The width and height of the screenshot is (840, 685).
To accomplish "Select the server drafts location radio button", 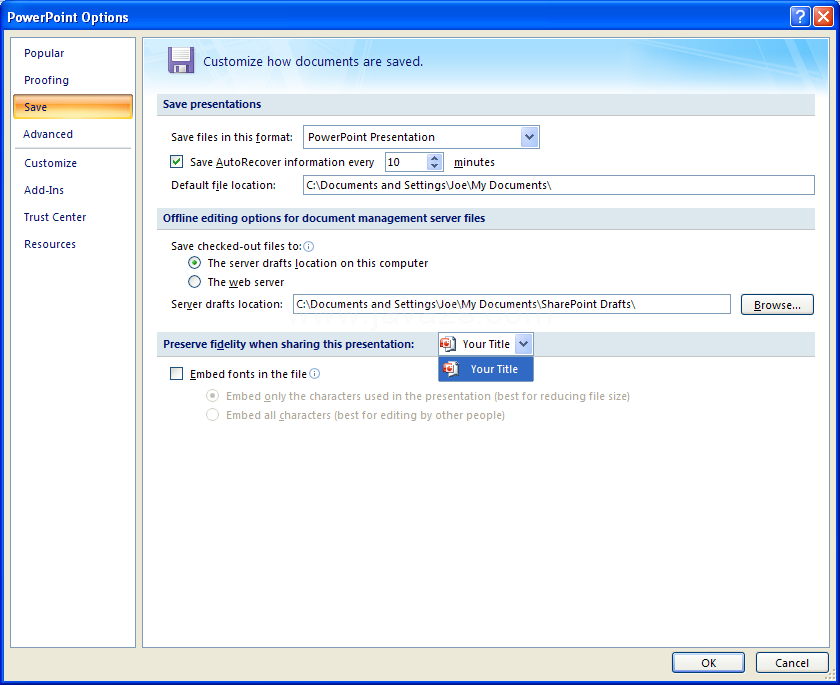I will pyautogui.click(x=194, y=263).
